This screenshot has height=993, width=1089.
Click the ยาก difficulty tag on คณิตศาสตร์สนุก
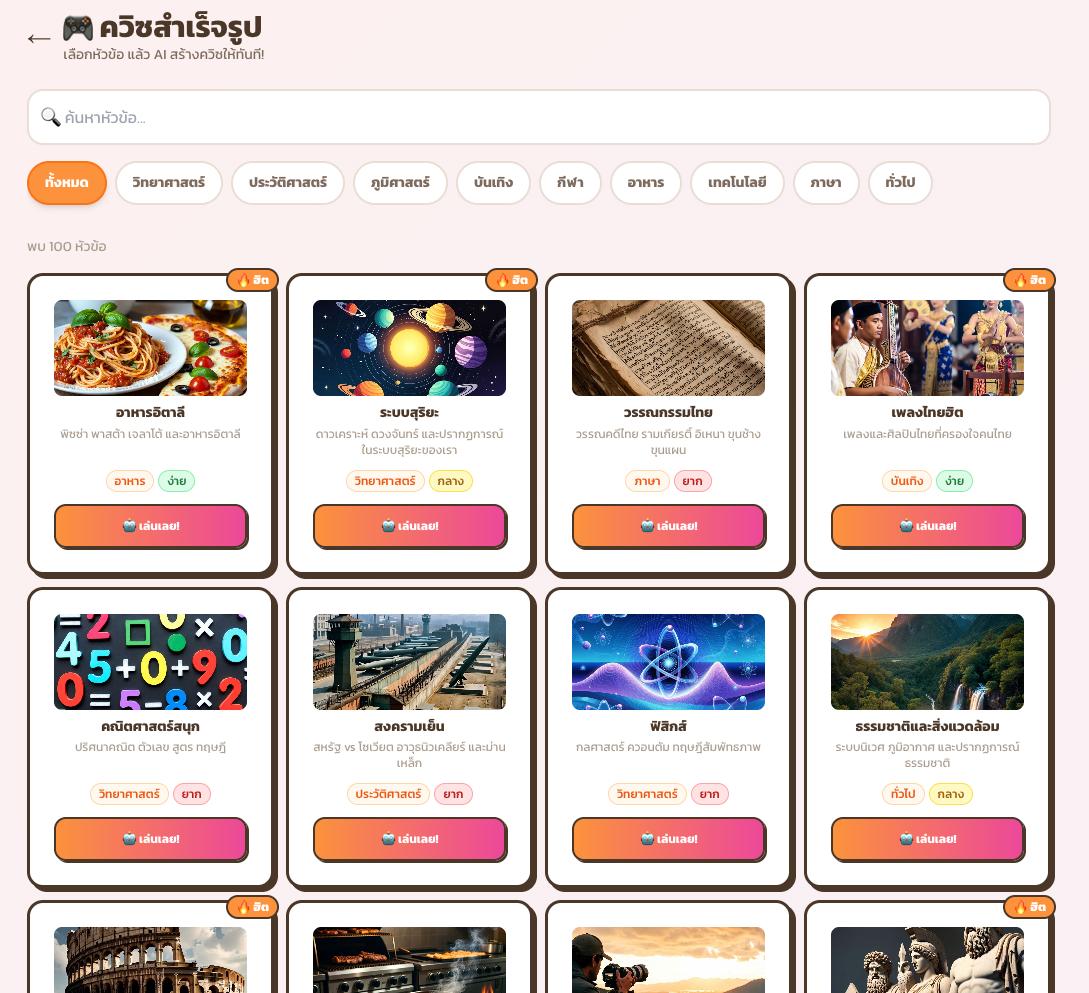click(192, 794)
